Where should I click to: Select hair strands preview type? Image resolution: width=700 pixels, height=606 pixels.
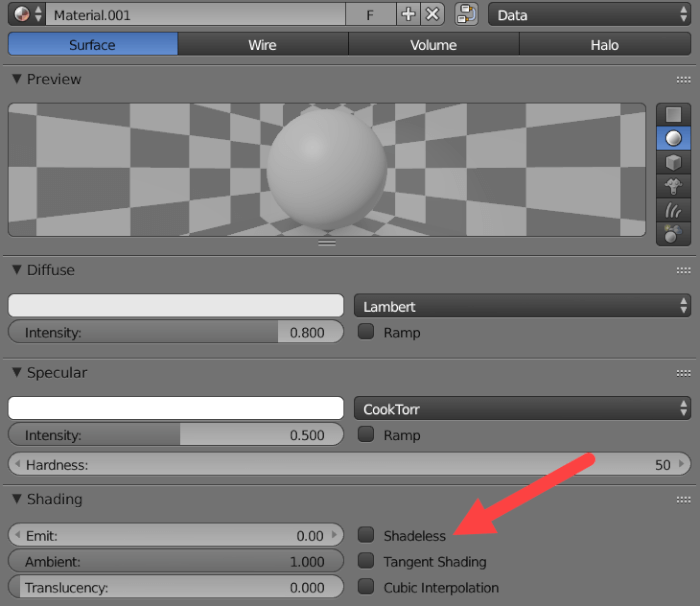[x=673, y=209]
